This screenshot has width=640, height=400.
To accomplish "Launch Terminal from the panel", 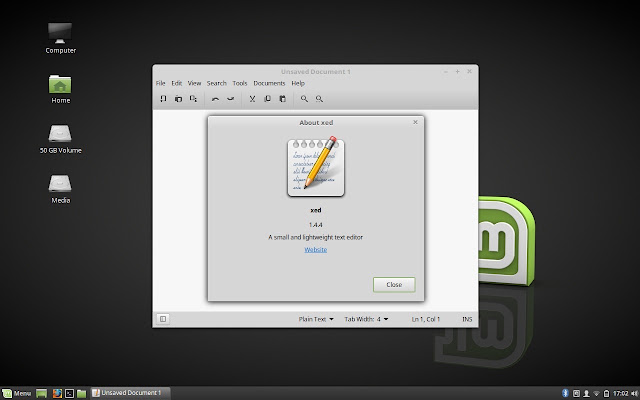I will pos(69,393).
